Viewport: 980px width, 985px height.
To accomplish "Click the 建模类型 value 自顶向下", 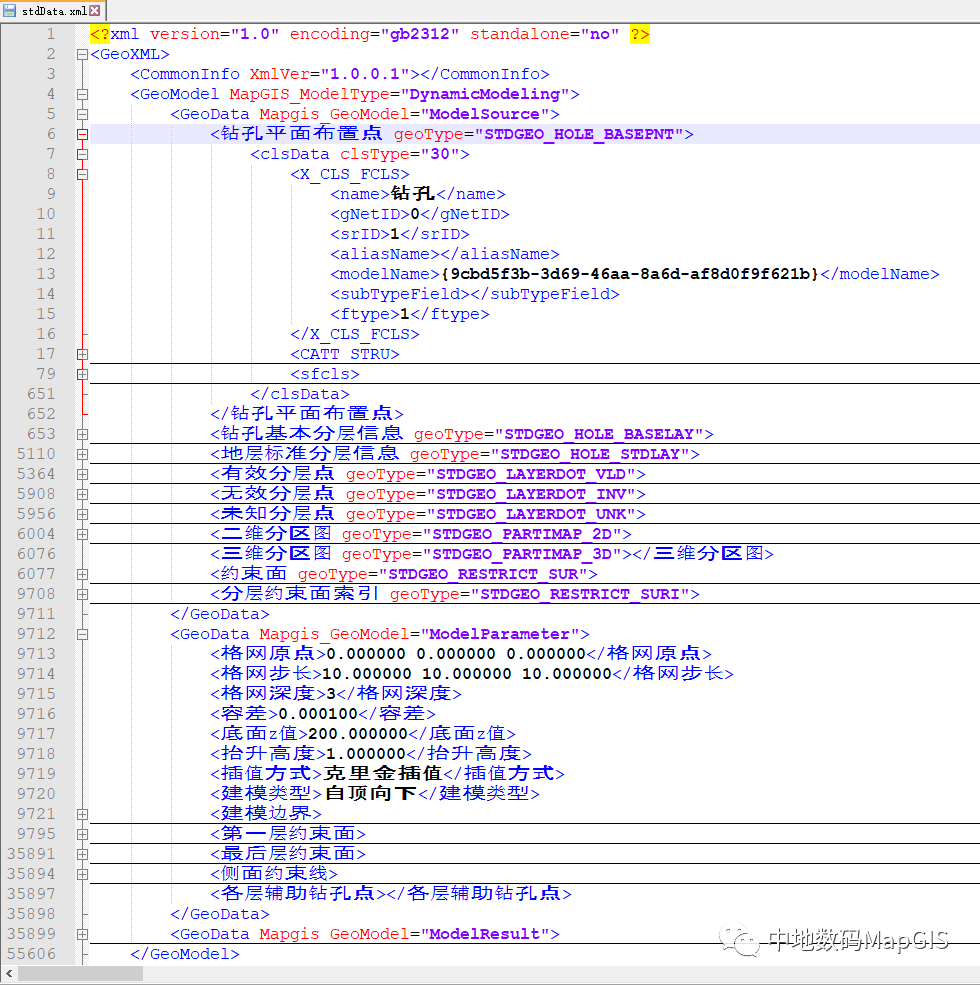I will pyautogui.click(x=371, y=793).
